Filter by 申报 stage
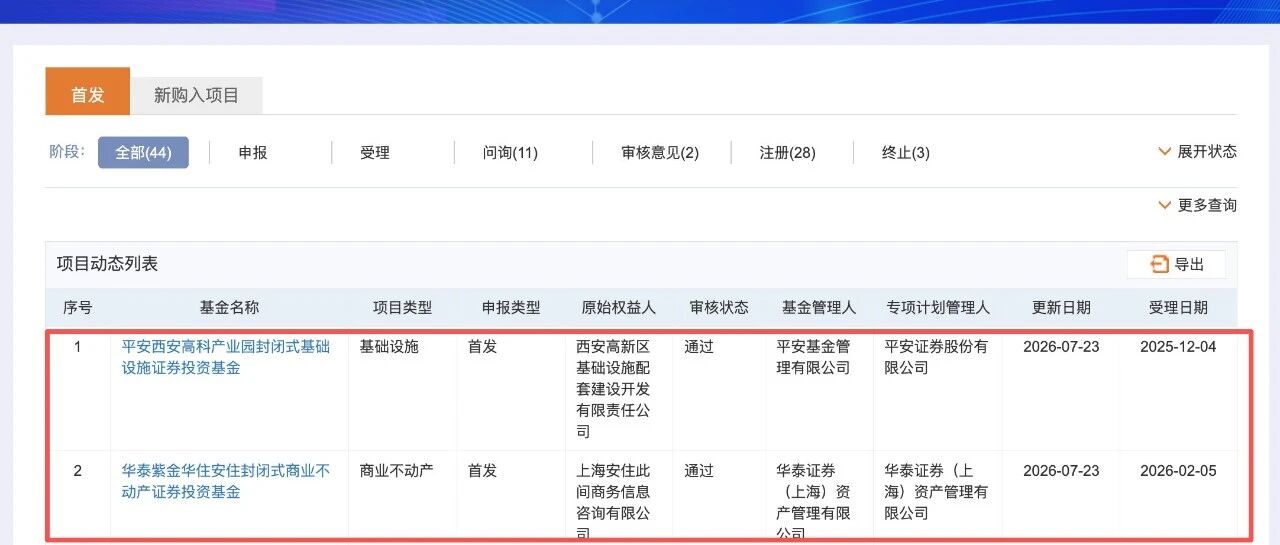Image resolution: width=1280 pixels, height=545 pixels. [x=252, y=153]
